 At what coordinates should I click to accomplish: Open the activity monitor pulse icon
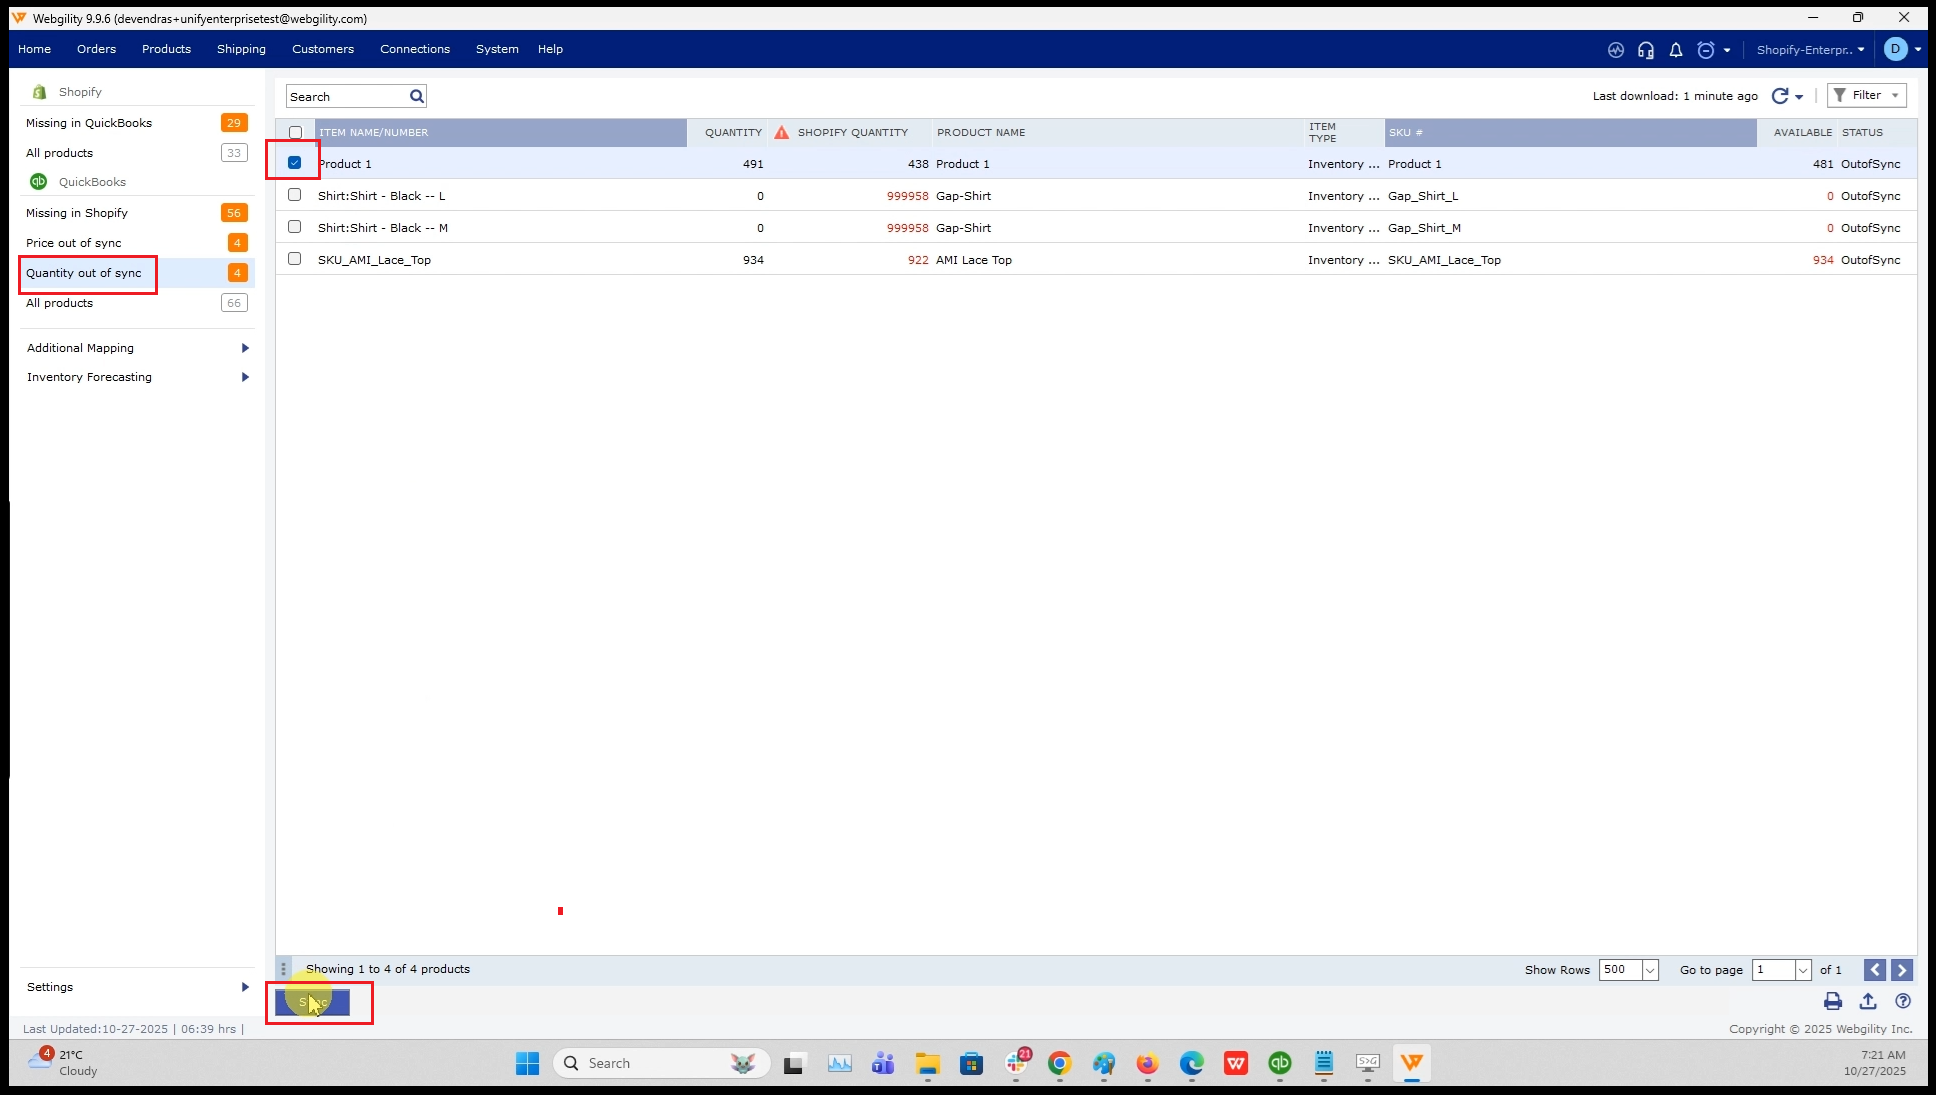coord(1615,50)
